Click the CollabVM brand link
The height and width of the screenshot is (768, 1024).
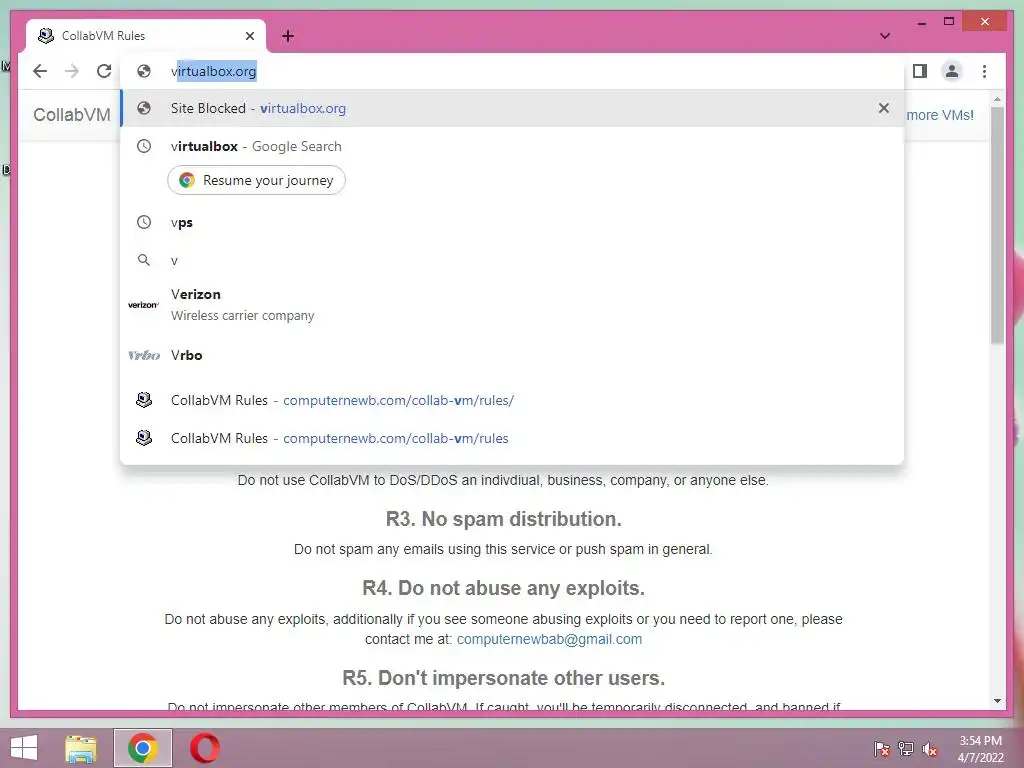coord(72,115)
